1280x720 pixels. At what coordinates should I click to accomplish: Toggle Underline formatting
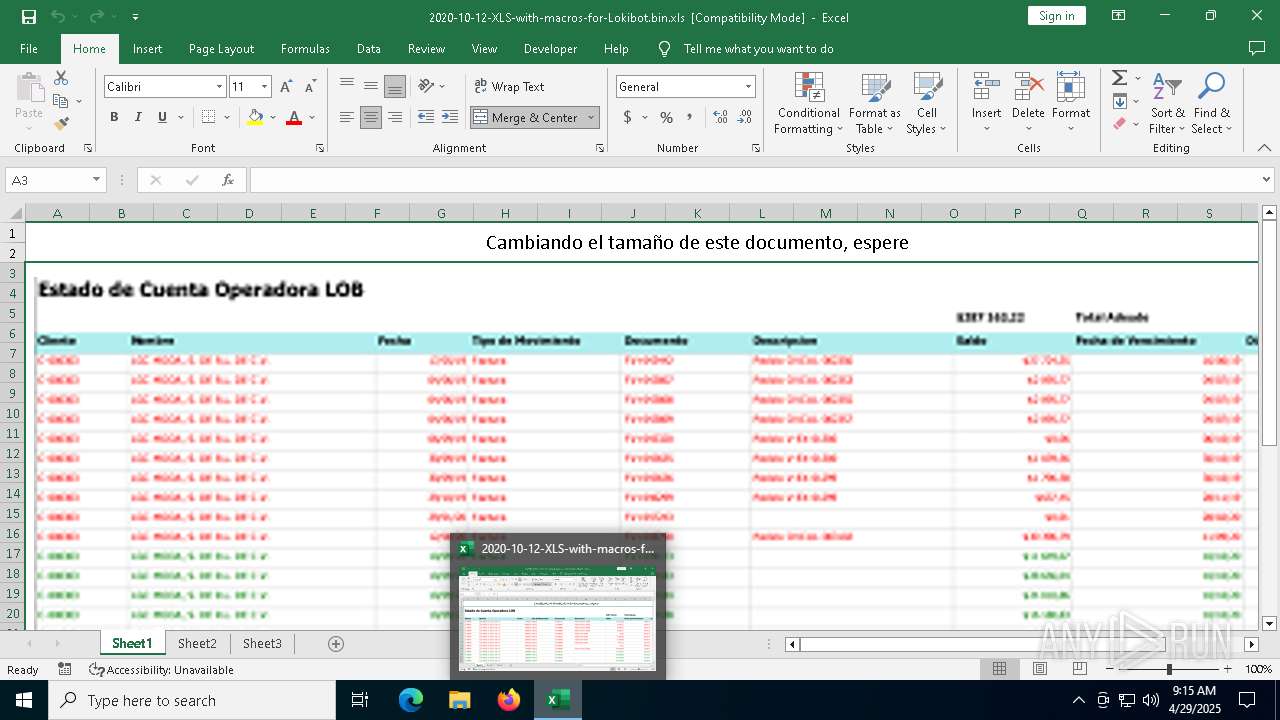(162, 117)
